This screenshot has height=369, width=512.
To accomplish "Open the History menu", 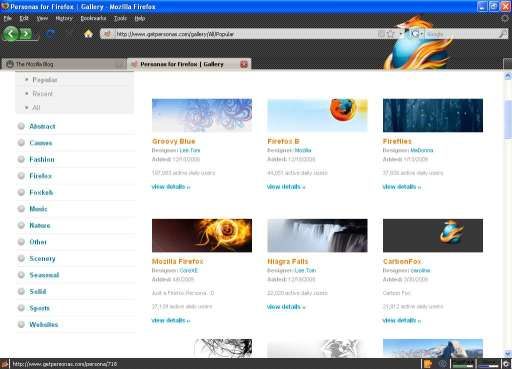I will pos(64,18).
